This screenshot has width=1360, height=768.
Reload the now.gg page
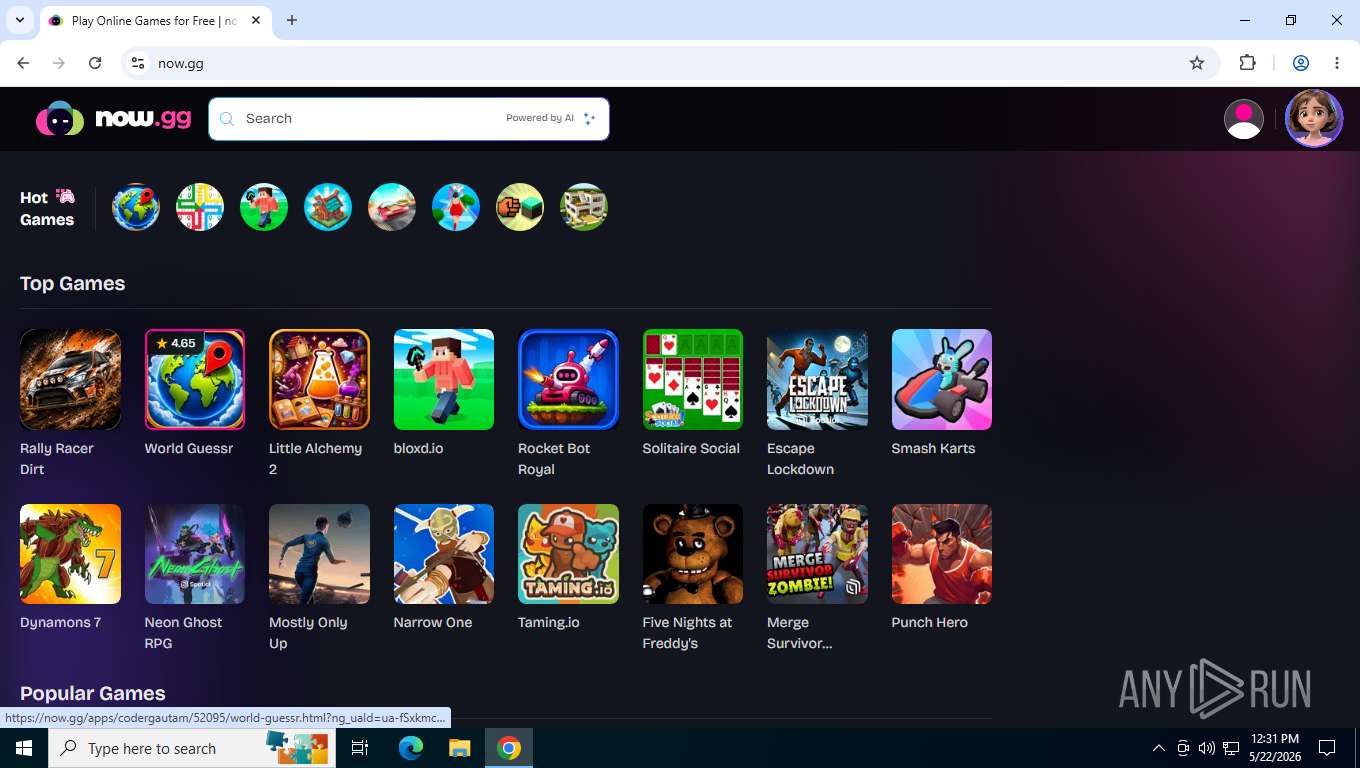click(95, 63)
